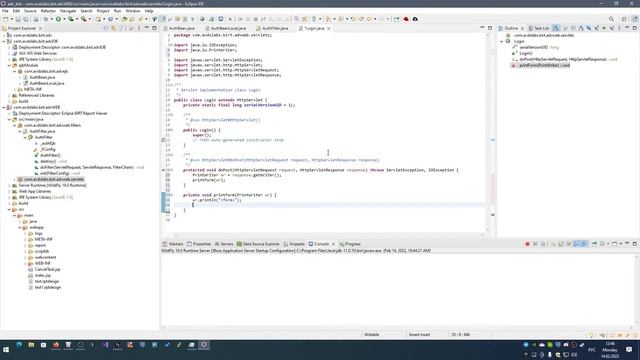Collapse the Login class in Outline
Screen dimensions: 640x360
(502, 41)
